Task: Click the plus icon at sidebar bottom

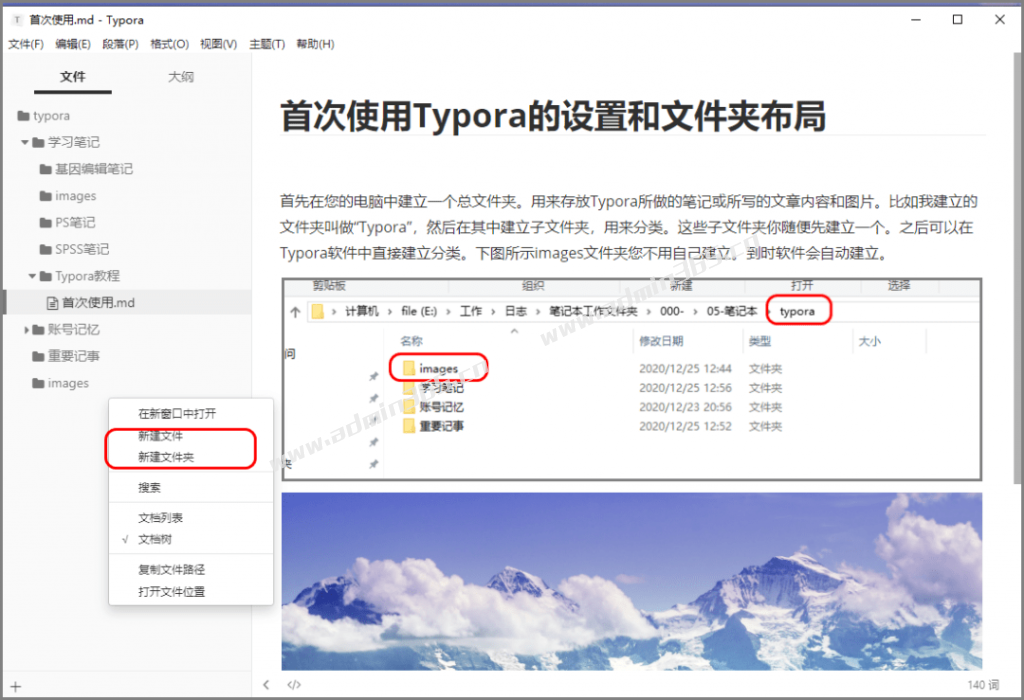Action: pos(16,686)
